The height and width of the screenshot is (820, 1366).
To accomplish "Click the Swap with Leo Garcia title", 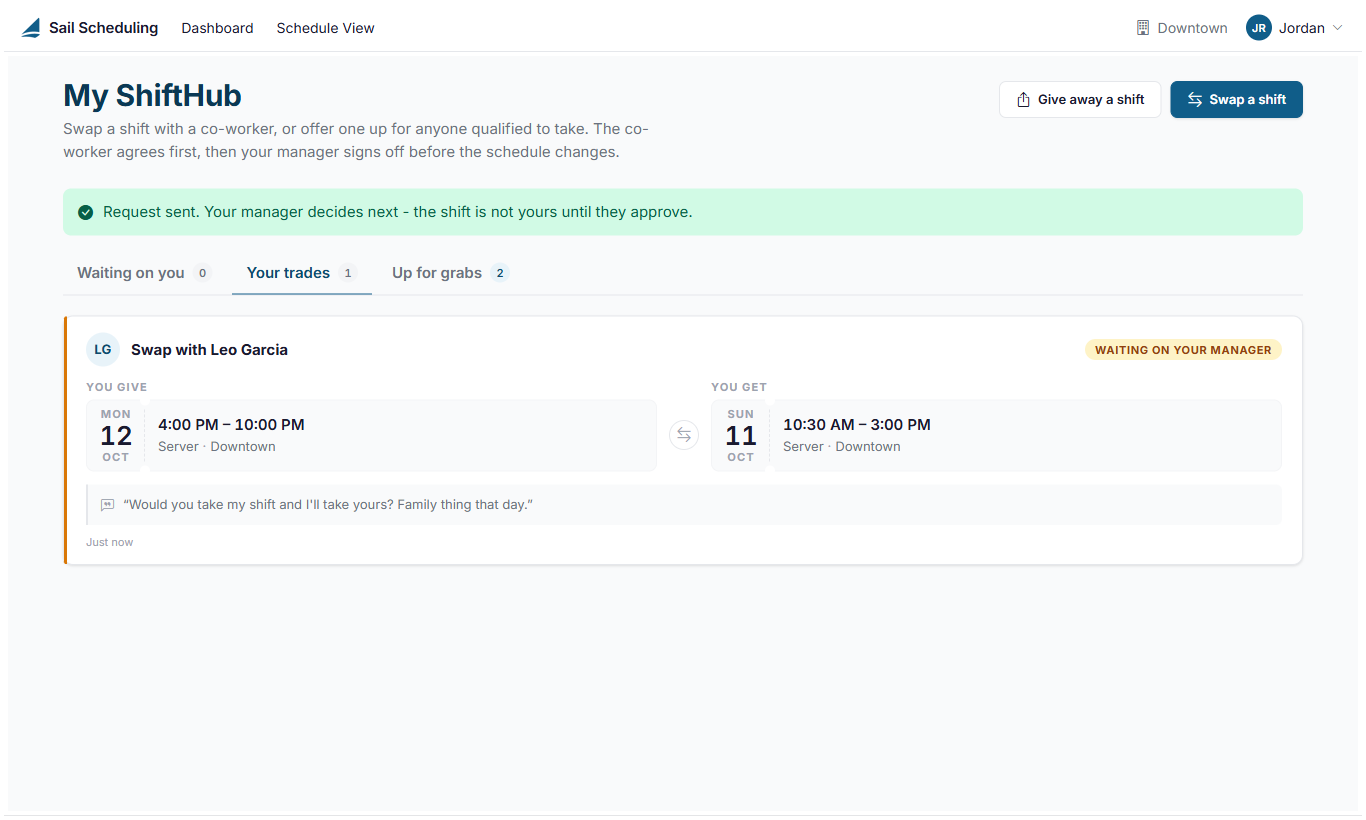I will [x=210, y=350].
